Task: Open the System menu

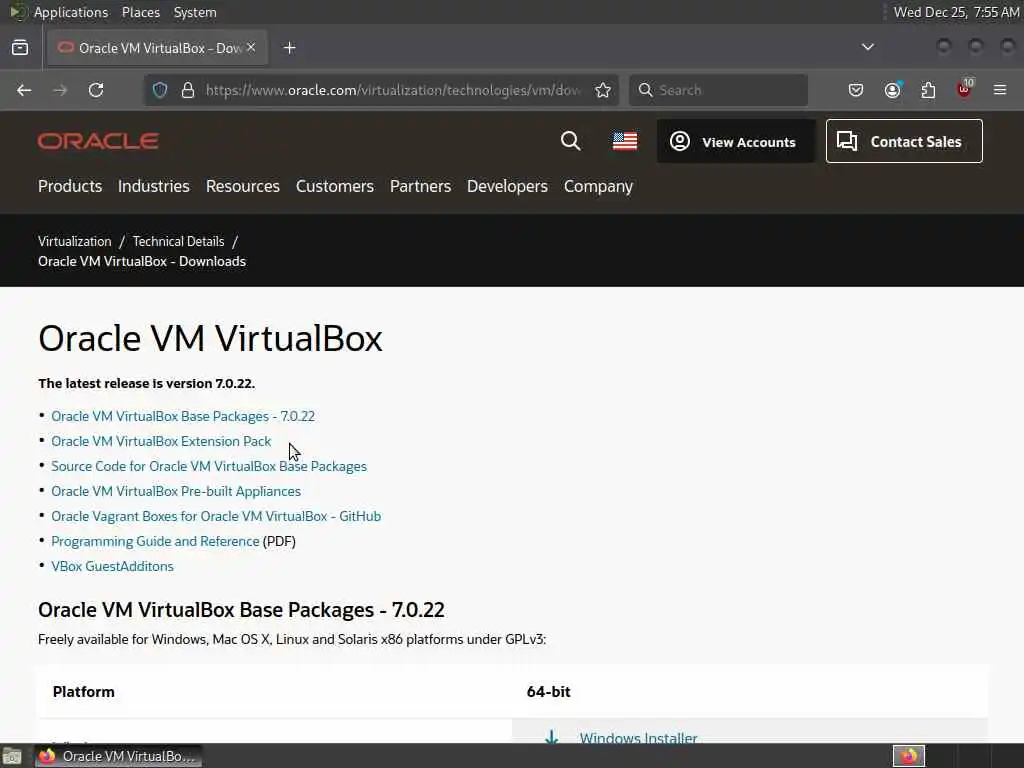Action: pos(195,12)
